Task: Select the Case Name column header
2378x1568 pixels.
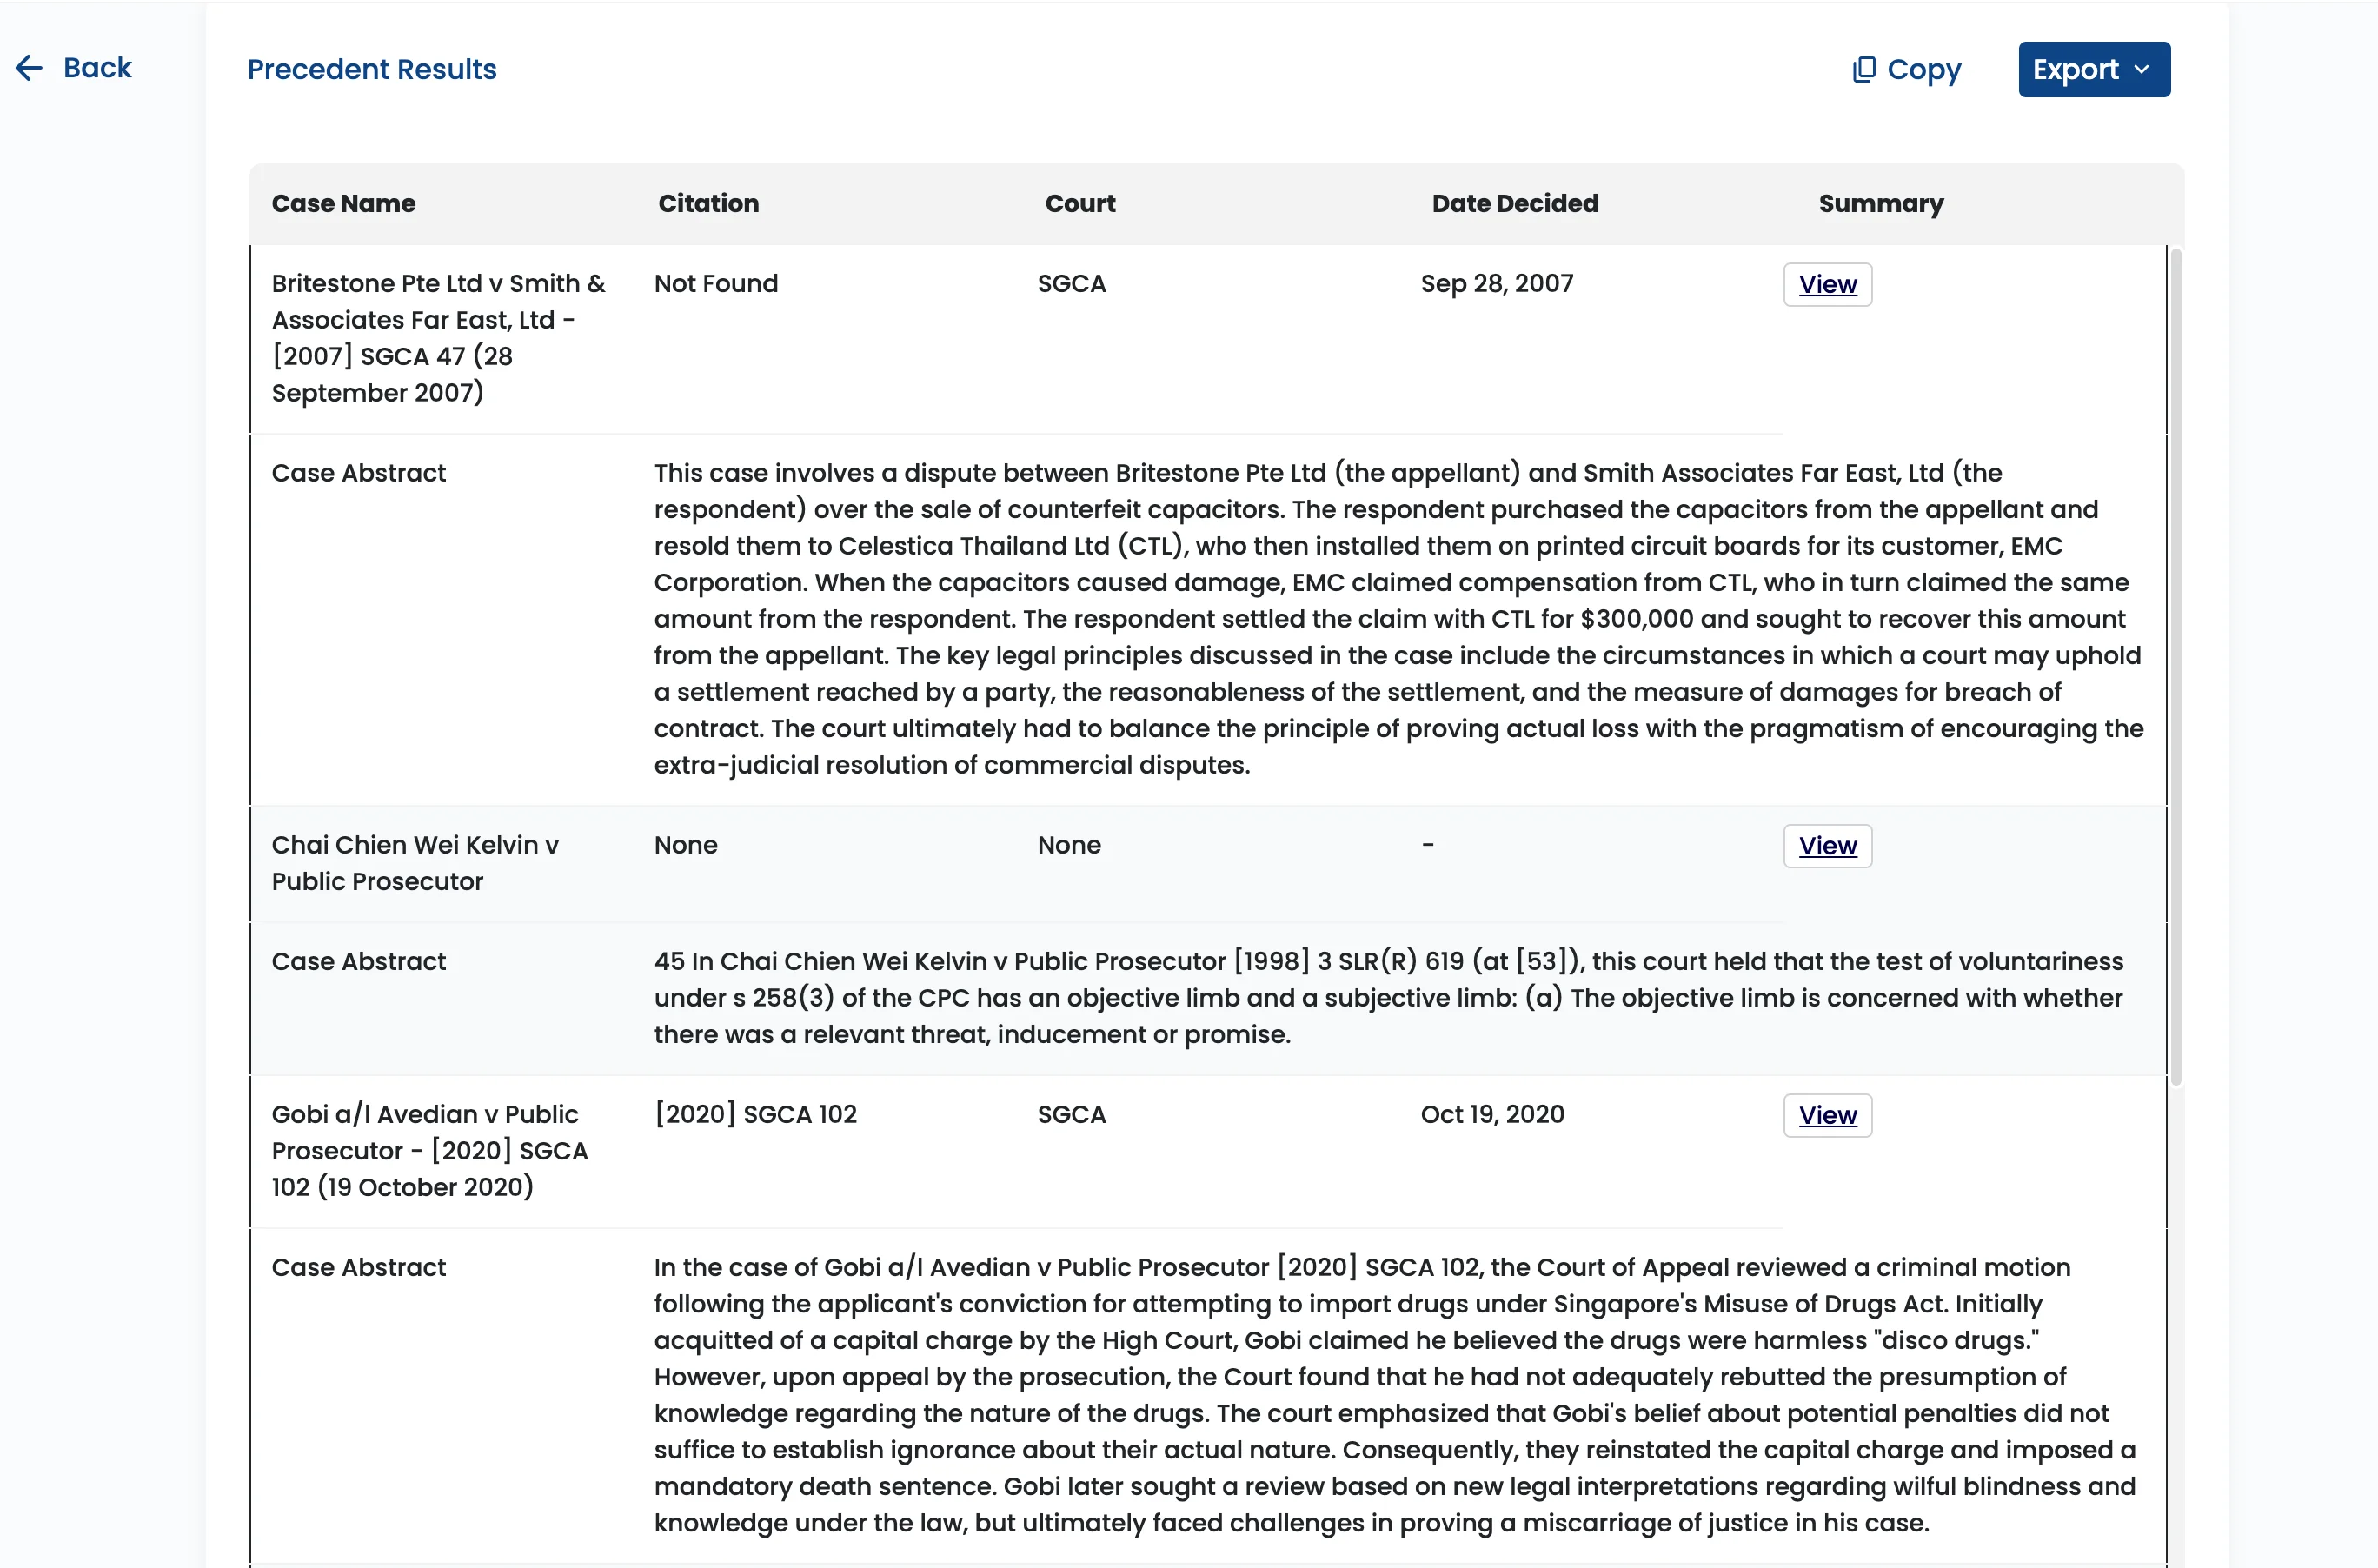Action: click(344, 203)
